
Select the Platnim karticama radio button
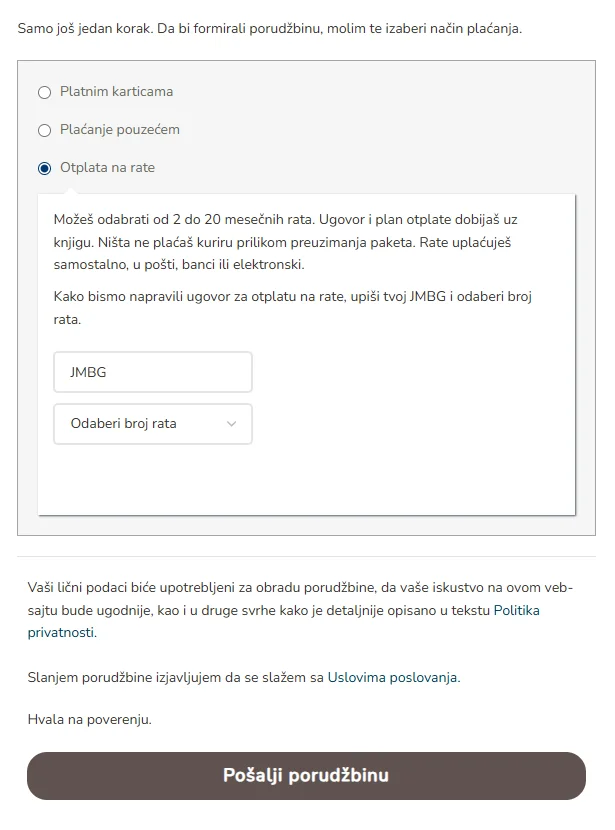44,92
